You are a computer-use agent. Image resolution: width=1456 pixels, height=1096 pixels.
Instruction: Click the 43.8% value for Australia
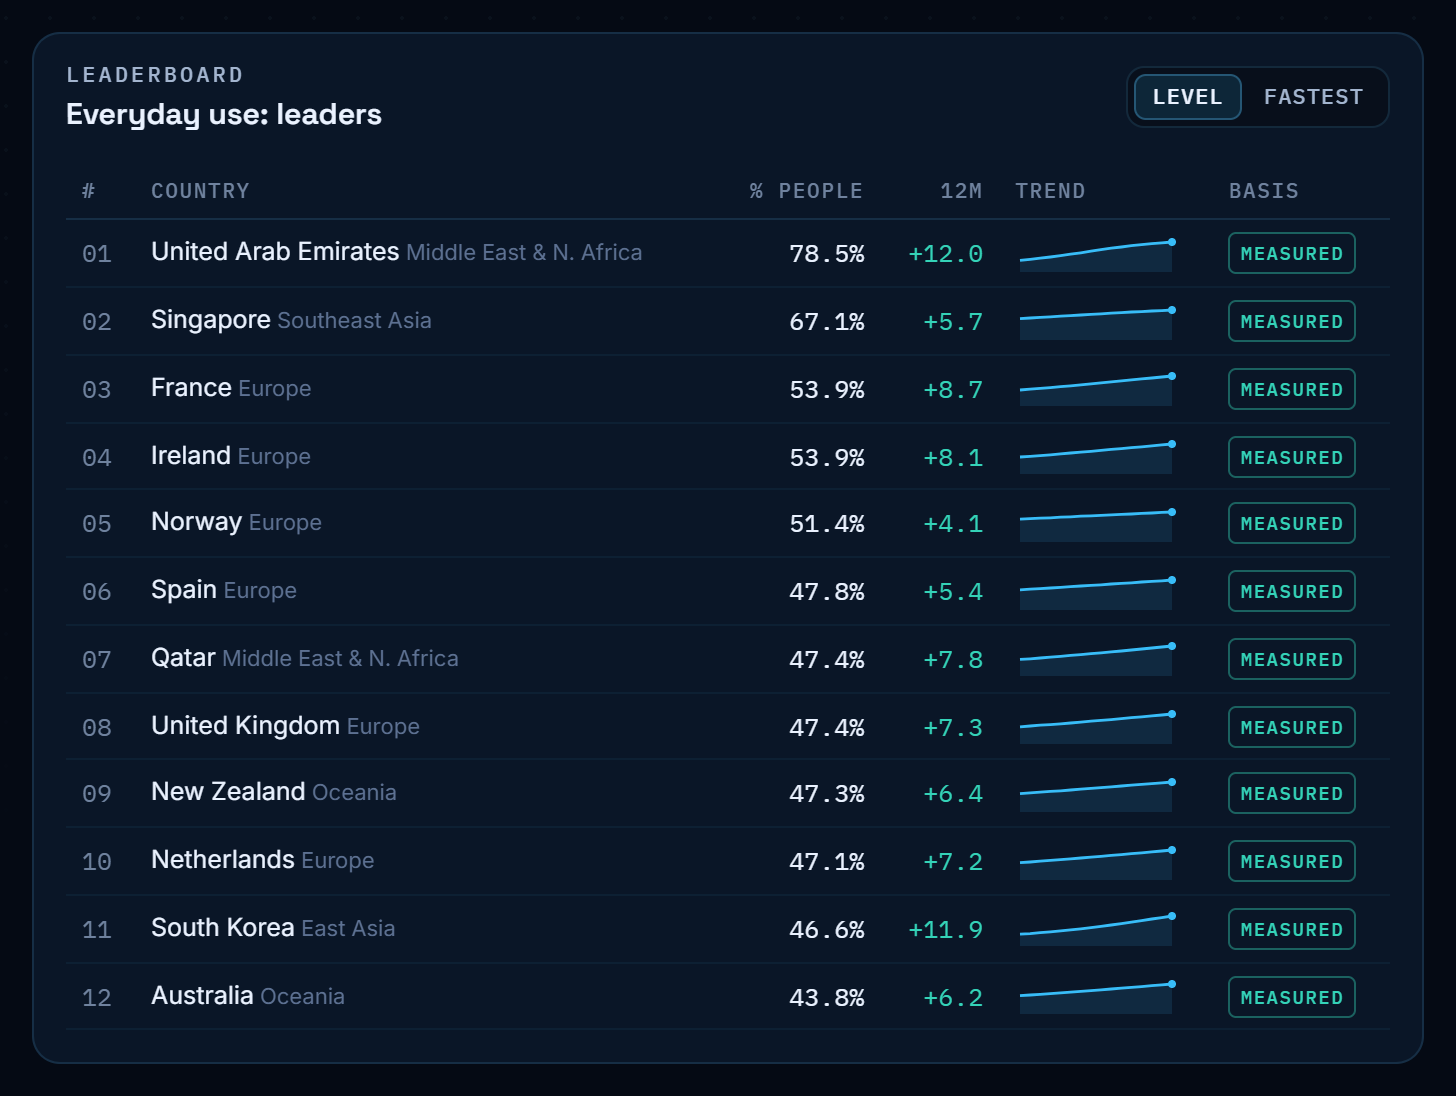827,998
